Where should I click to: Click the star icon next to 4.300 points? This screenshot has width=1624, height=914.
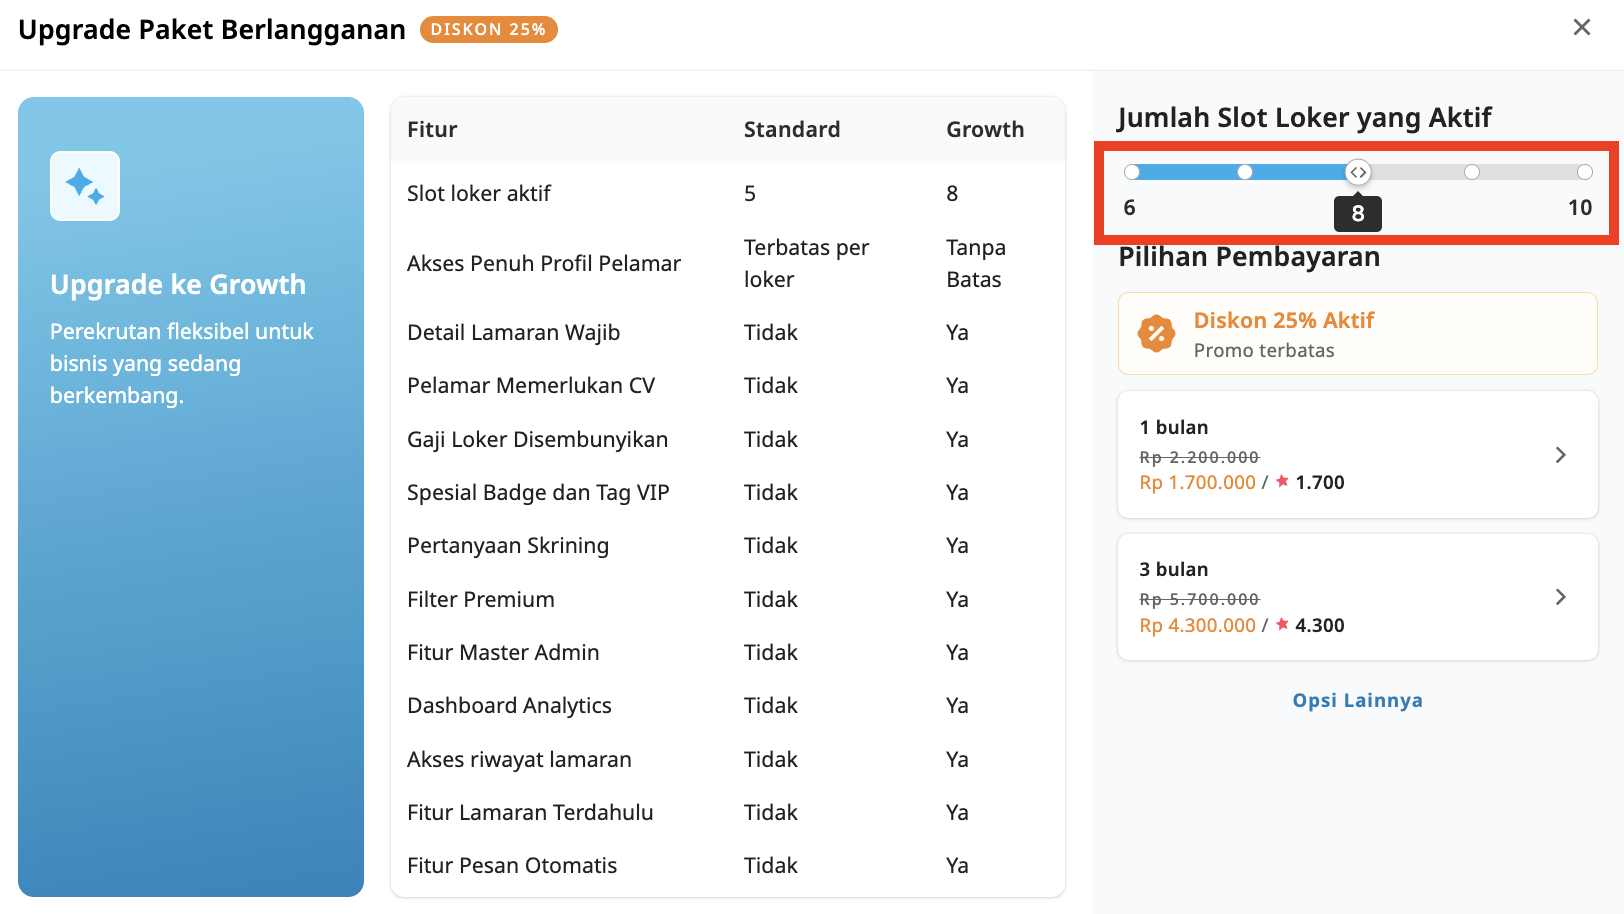pyautogui.click(x=1281, y=625)
